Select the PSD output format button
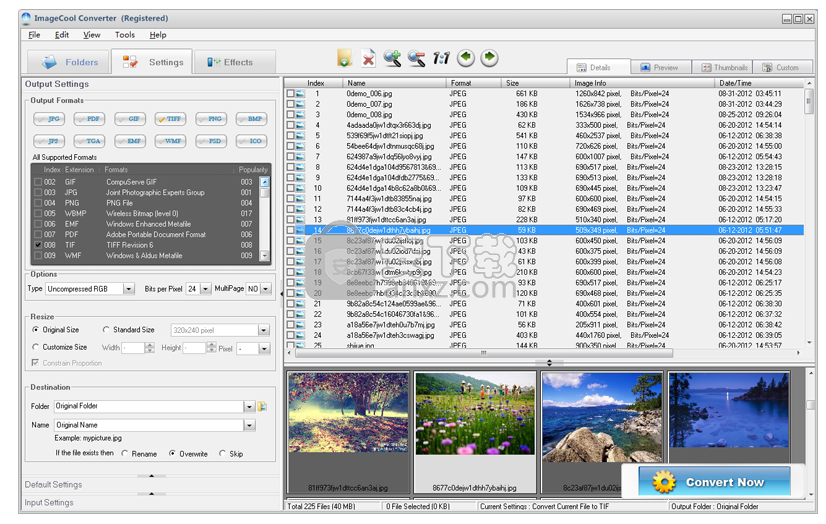Screen dimensions: 826x524 point(211,141)
